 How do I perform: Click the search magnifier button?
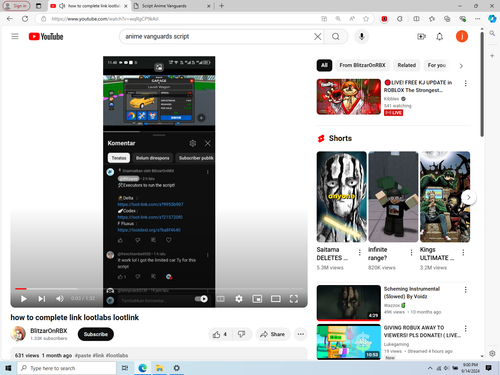pos(336,36)
